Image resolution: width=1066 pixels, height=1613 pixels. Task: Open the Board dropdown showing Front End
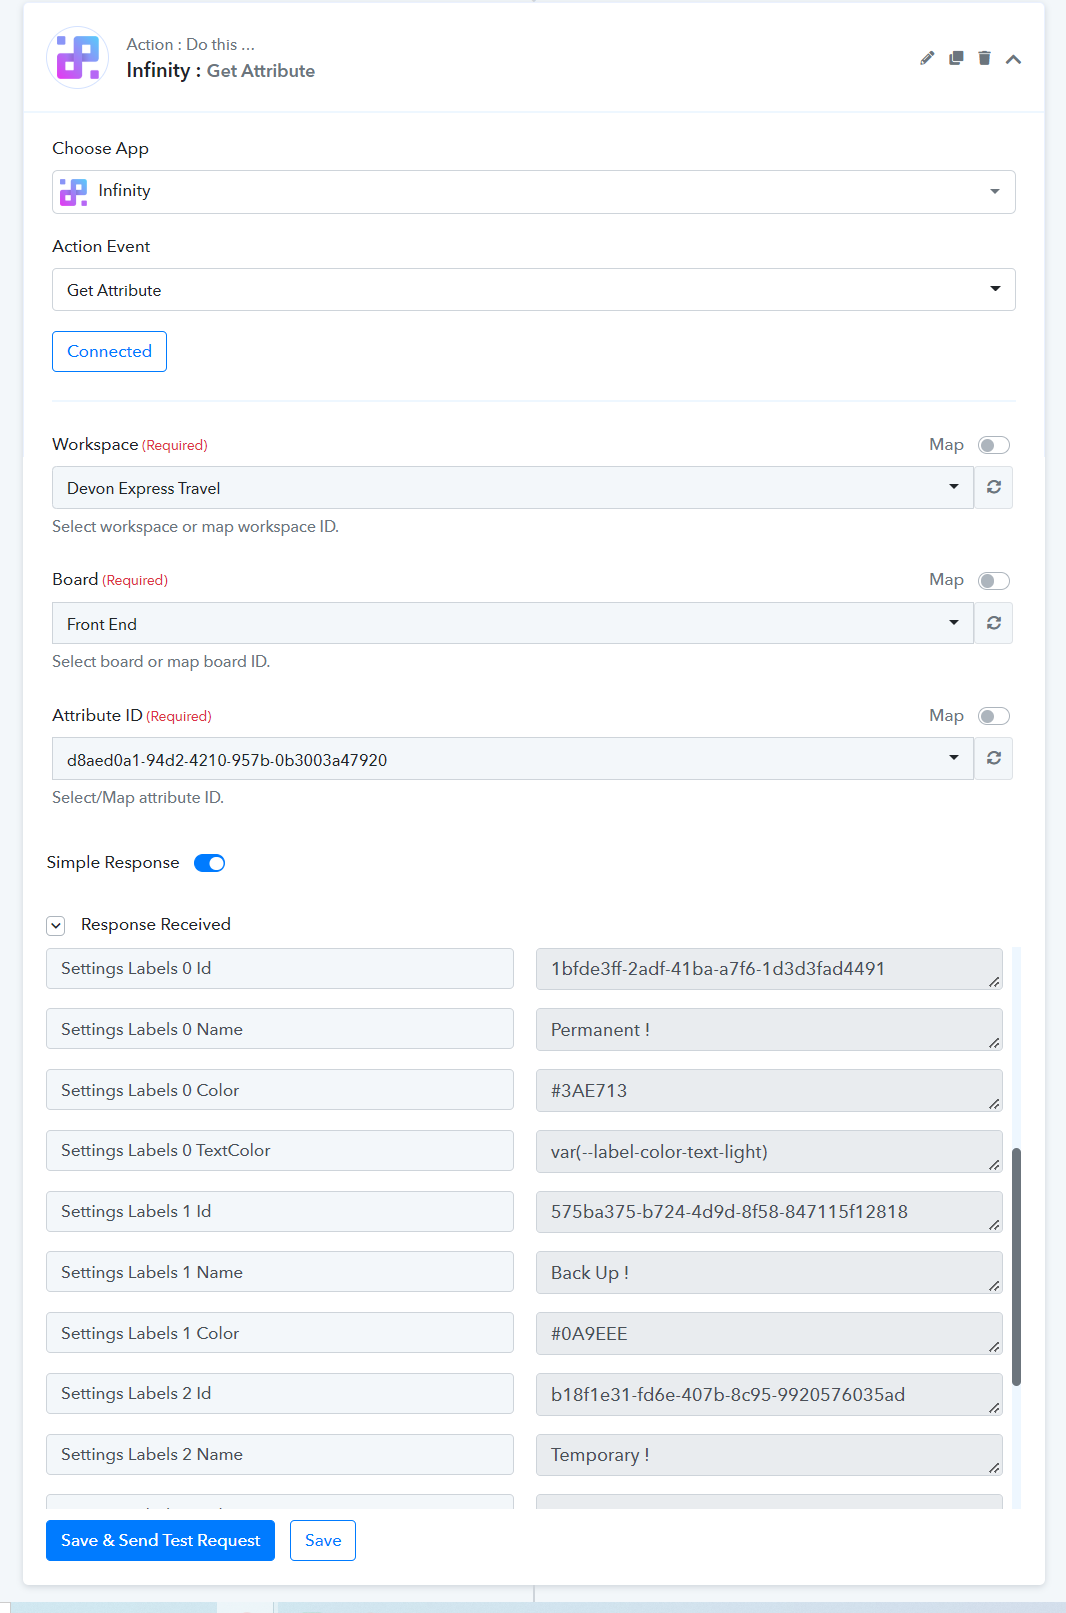pyautogui.click(x=513, y=623)
